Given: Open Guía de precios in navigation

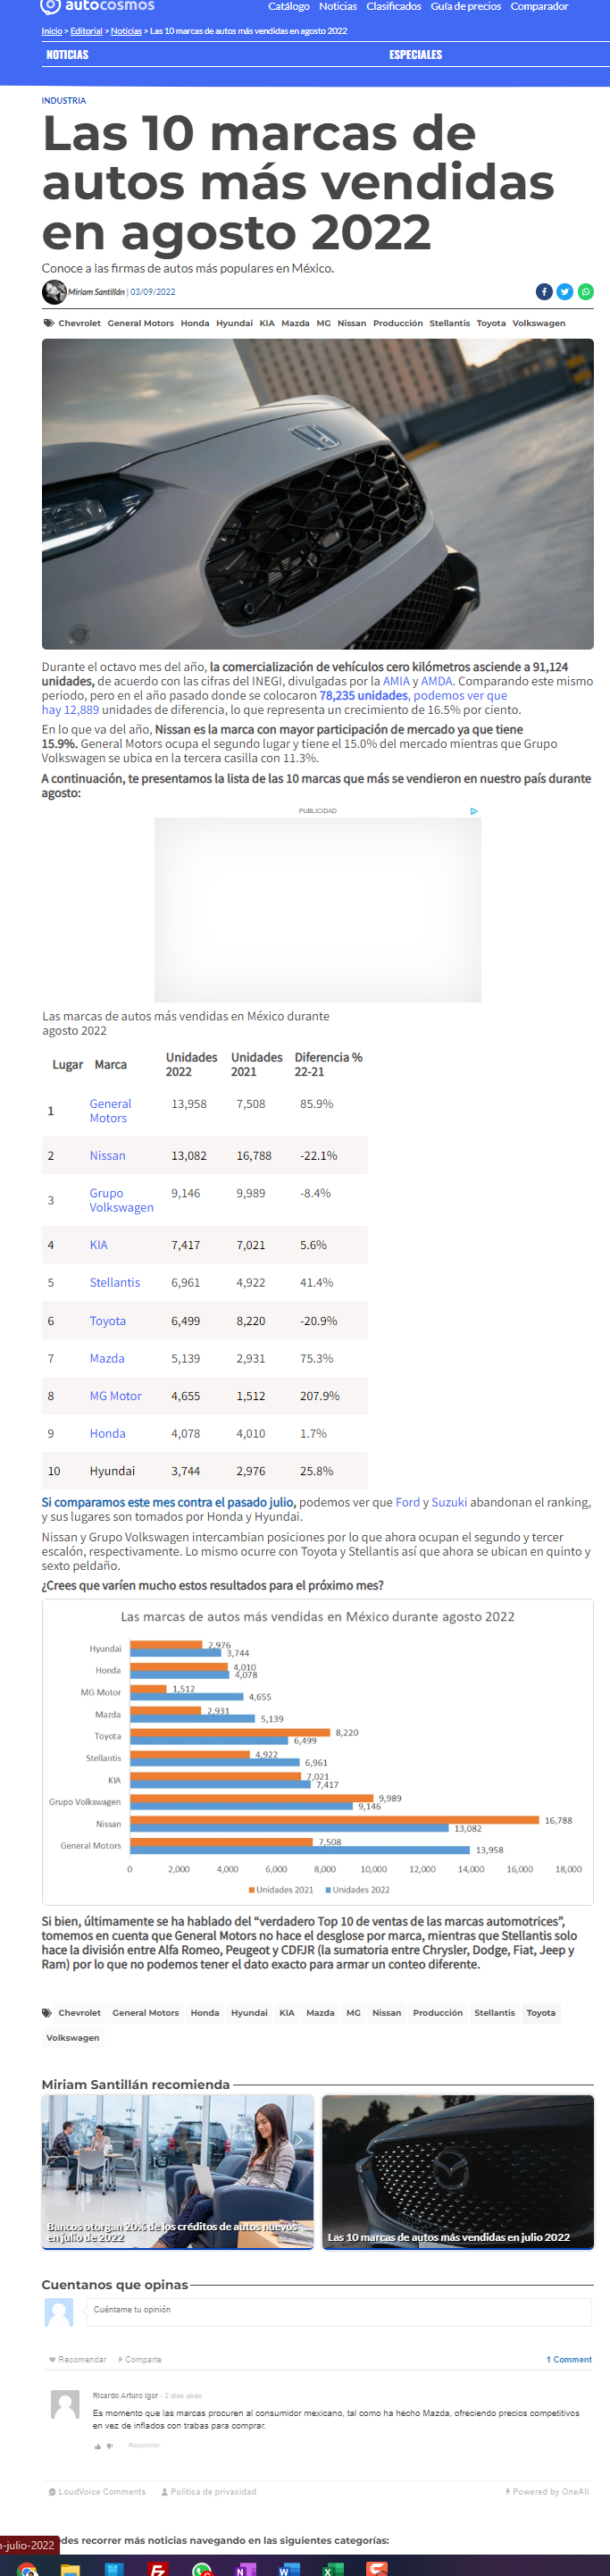Looking at the screenshot, I should (x=466, y=6).
